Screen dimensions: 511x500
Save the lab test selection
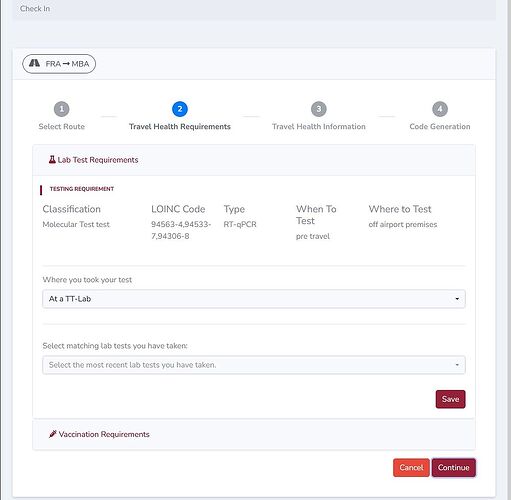coord(450,399)
